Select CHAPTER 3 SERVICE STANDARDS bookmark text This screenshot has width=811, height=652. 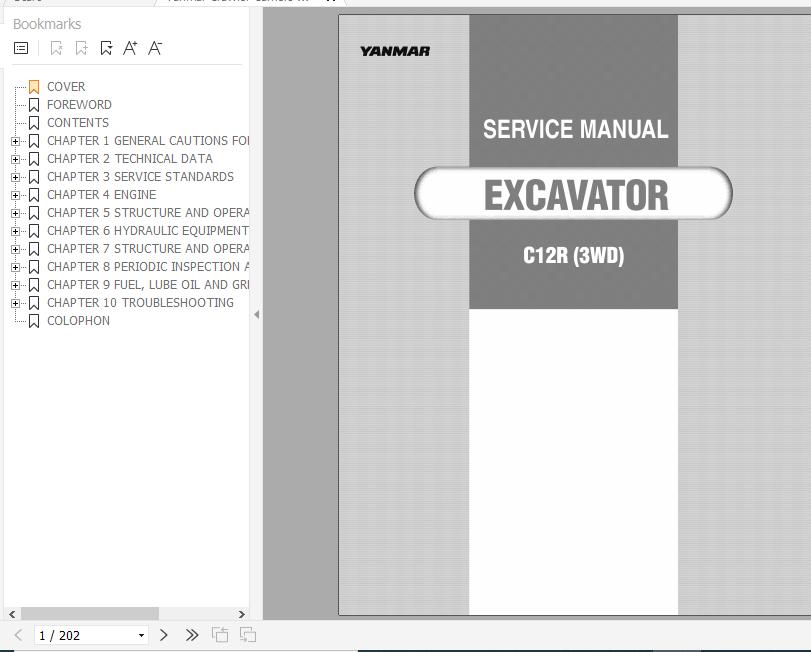pos(140,177)
